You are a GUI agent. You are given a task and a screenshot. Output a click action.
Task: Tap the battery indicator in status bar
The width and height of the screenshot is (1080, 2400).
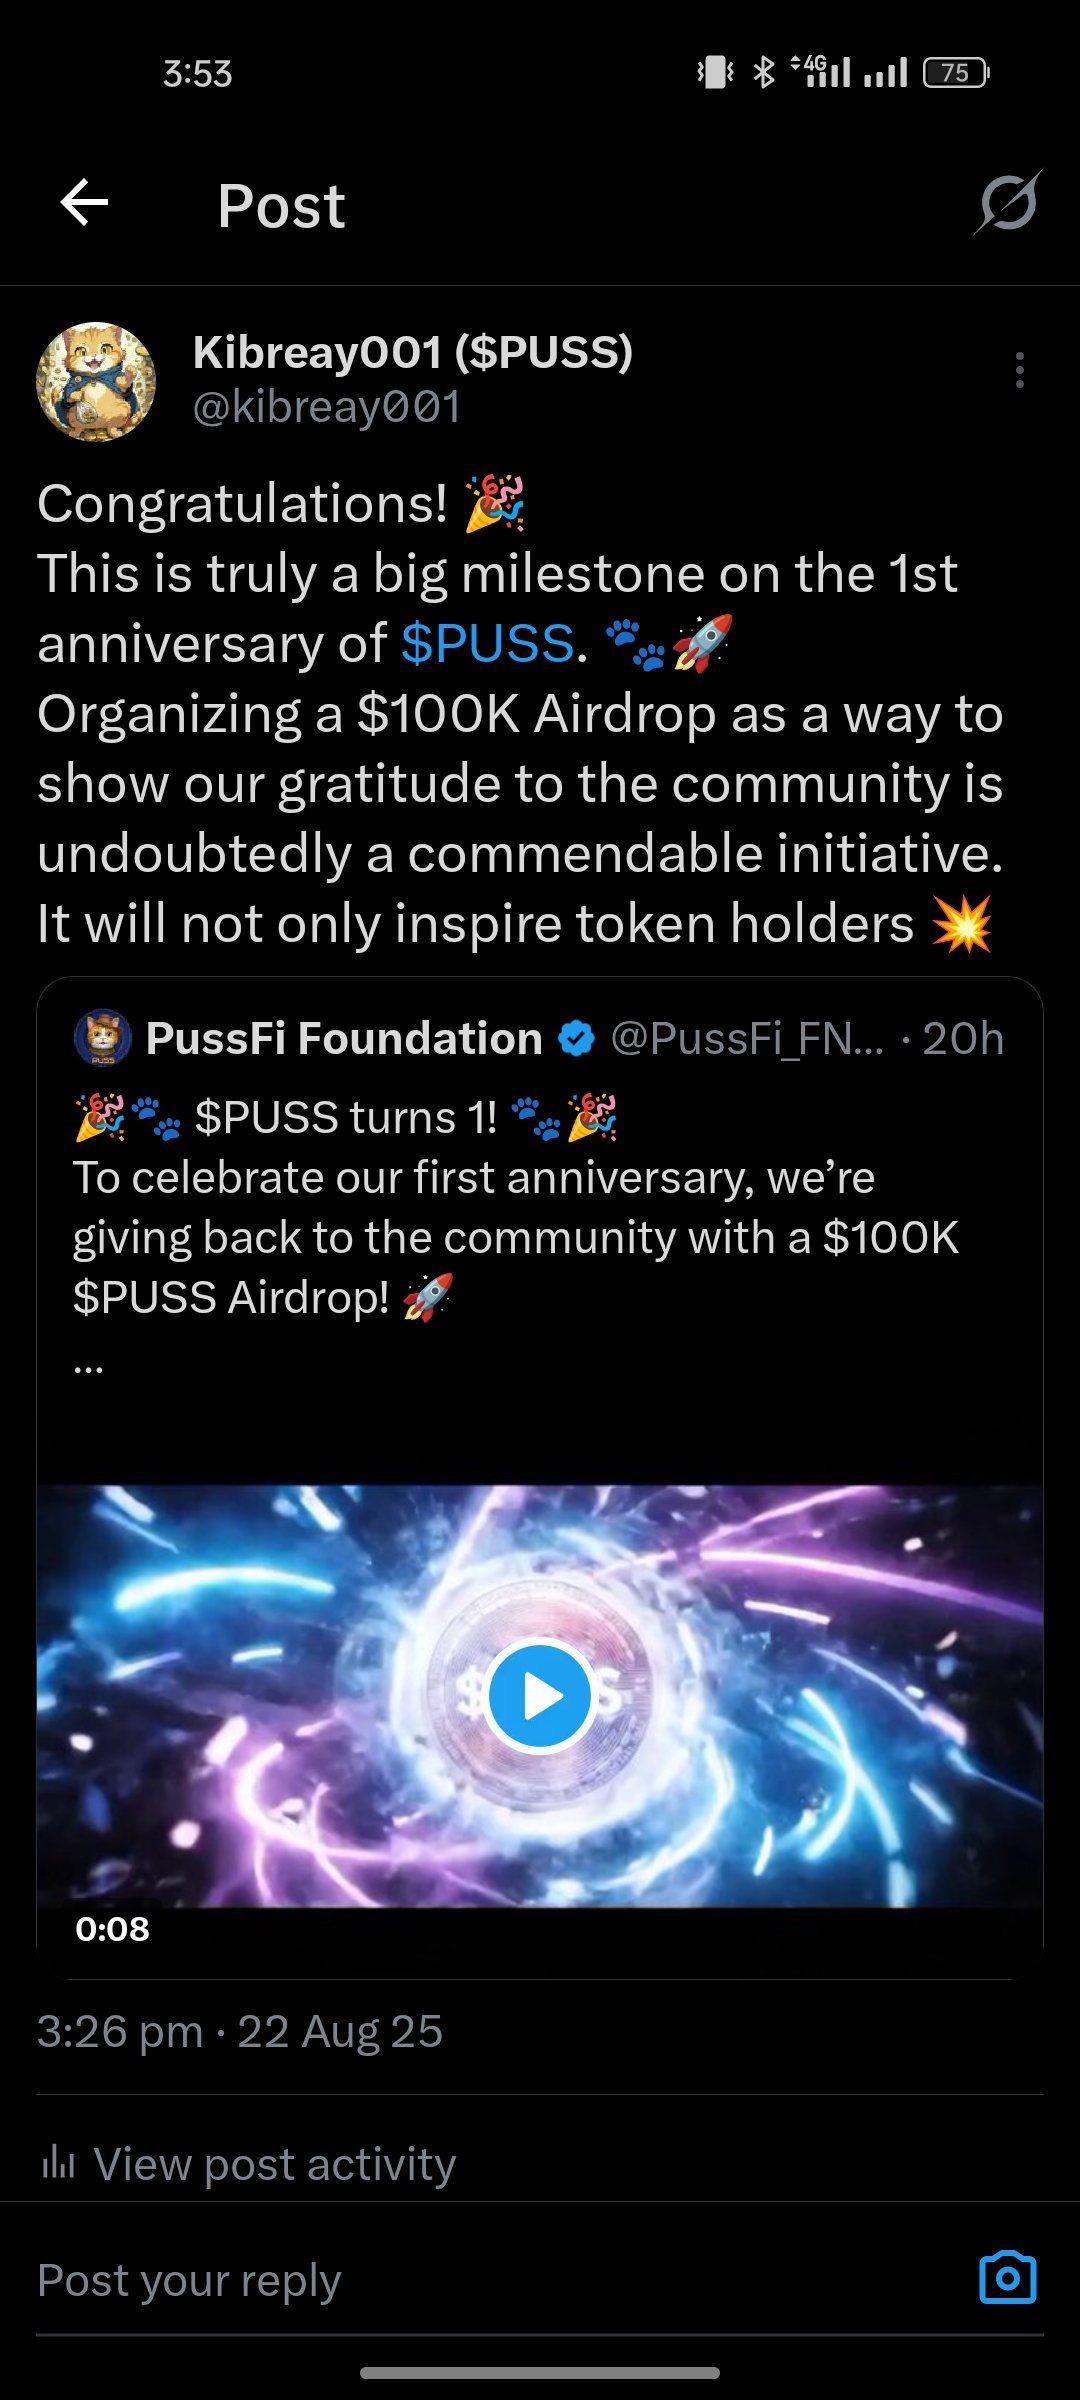click(x=955, y=73)
